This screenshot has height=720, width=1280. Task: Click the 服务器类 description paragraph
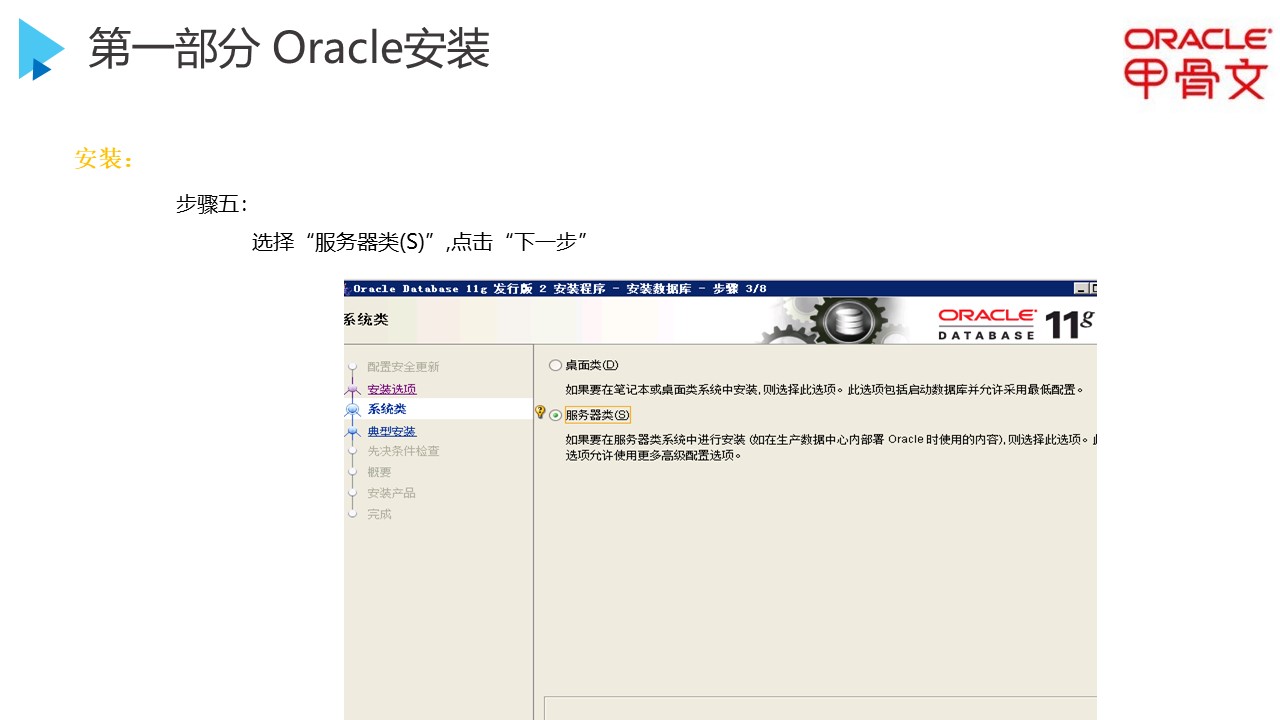830,447
